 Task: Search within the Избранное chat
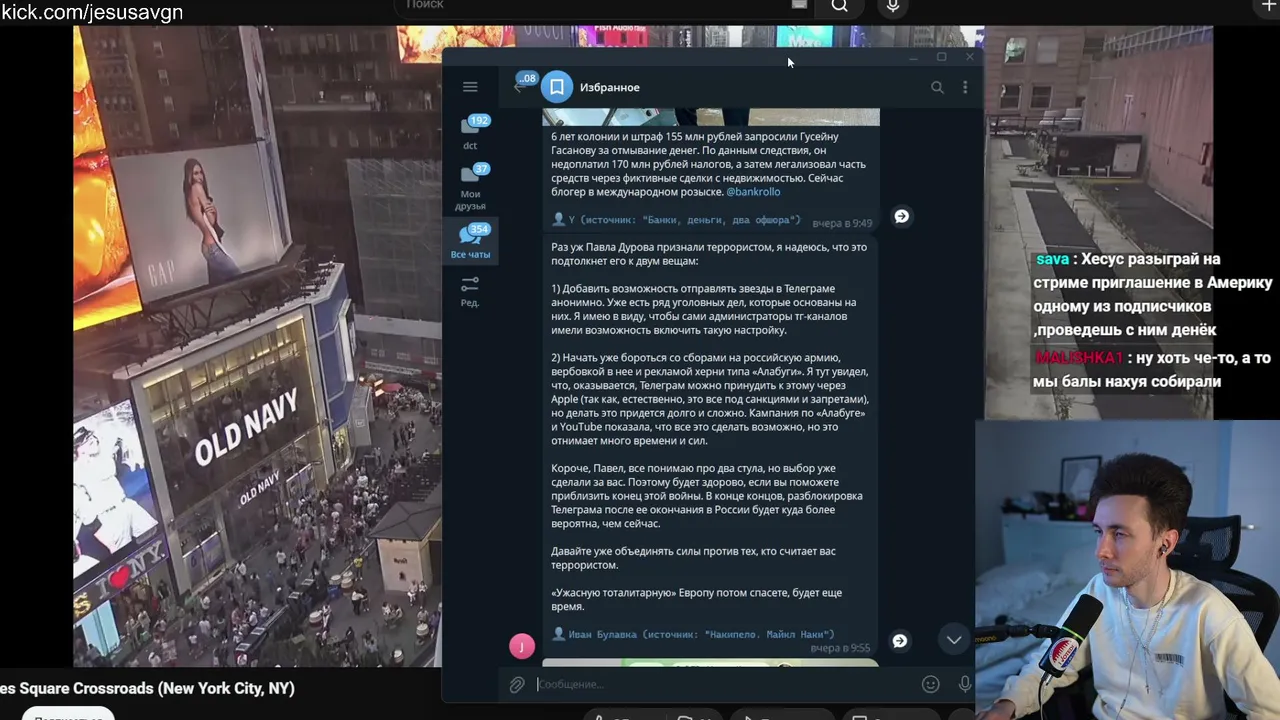click(937, 87)
